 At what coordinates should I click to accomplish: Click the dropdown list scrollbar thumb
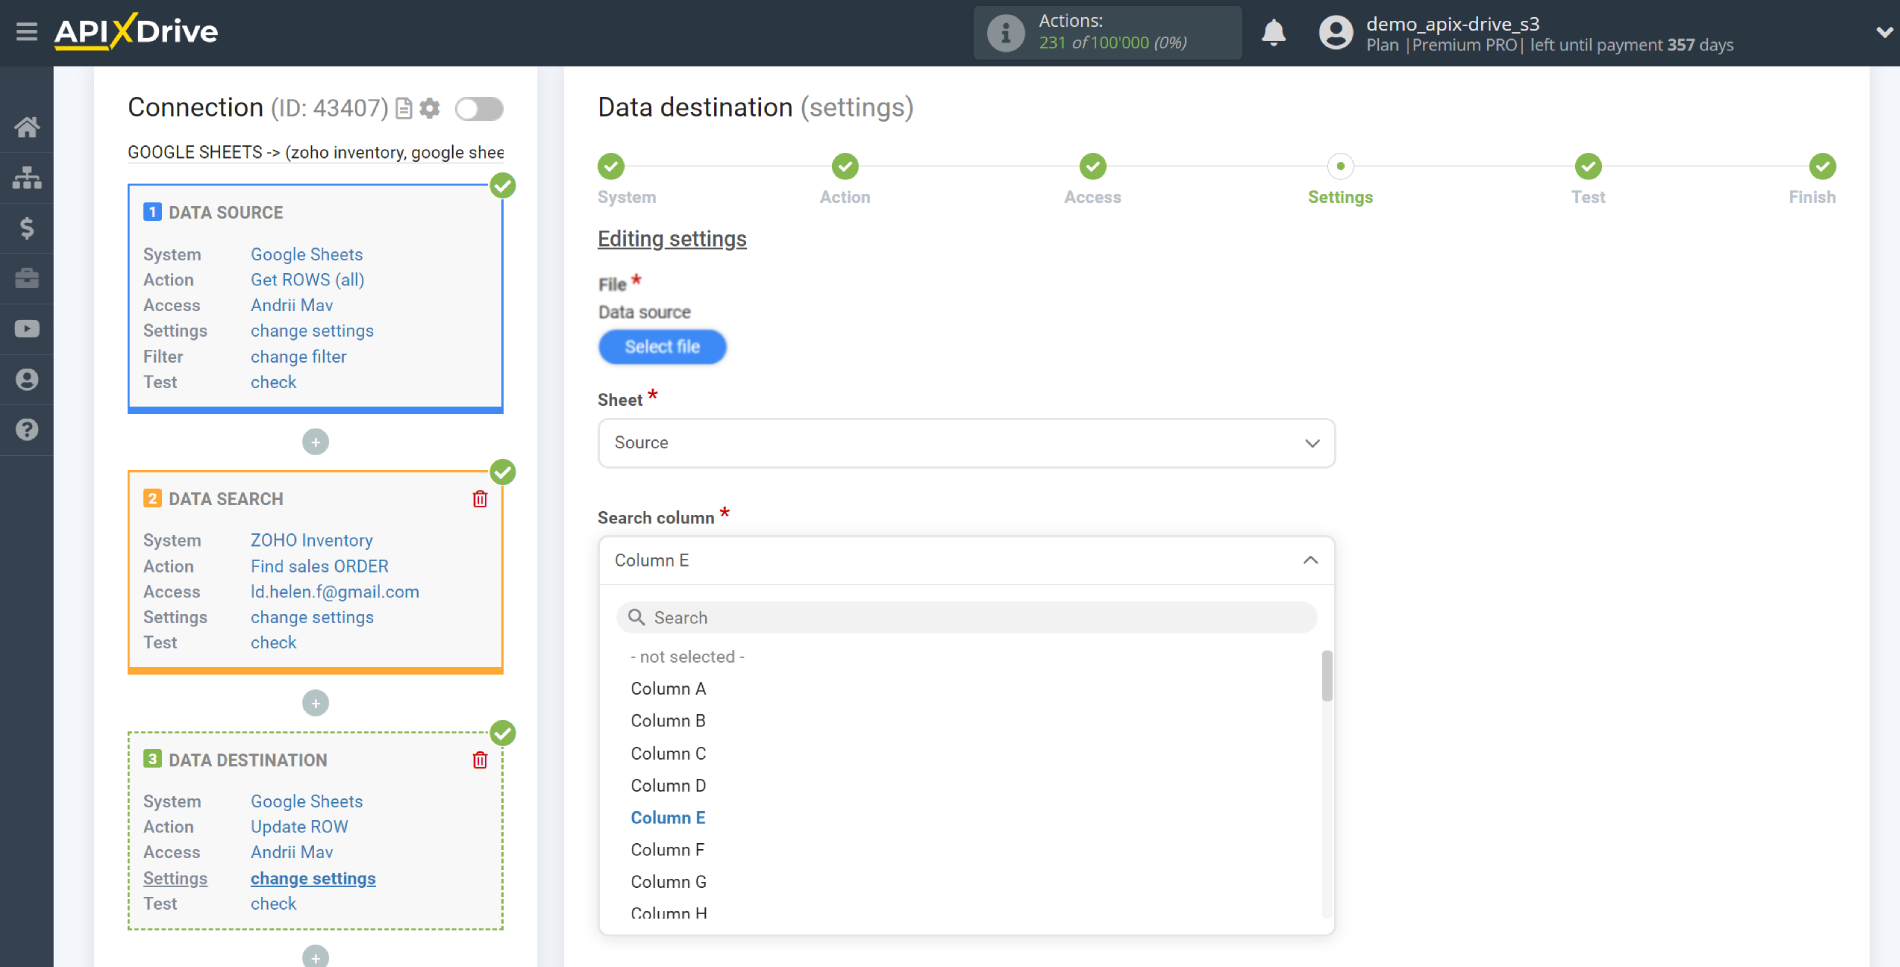pos(1327,676)
